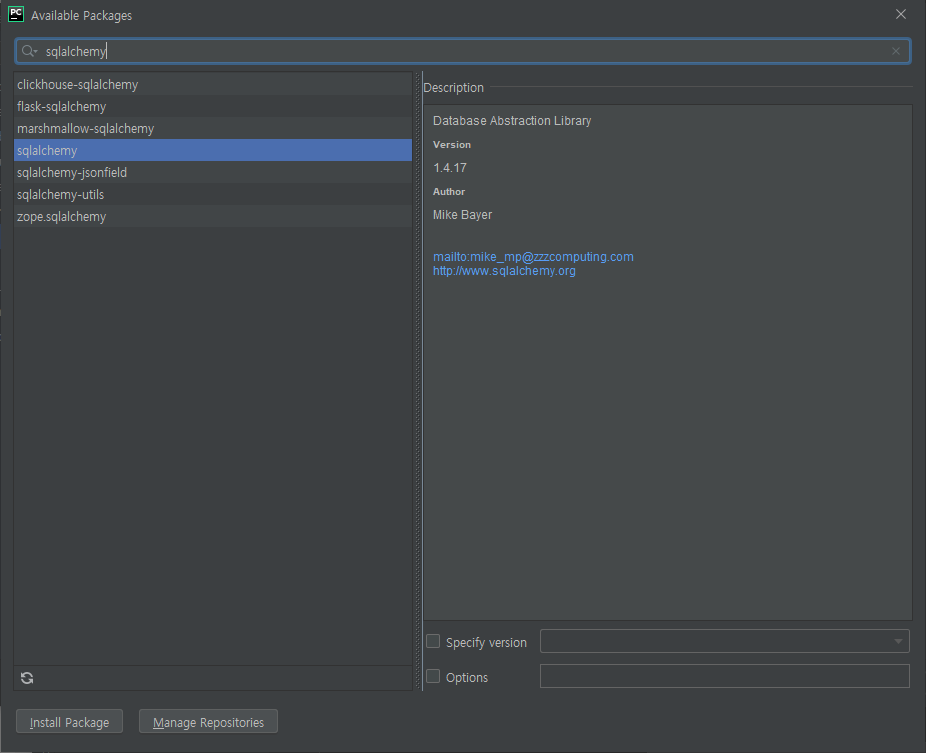Screen dimensions: 926x753
Task: Select sqlalchemy-jsonfield in the package list
Action: pos(213,172)
